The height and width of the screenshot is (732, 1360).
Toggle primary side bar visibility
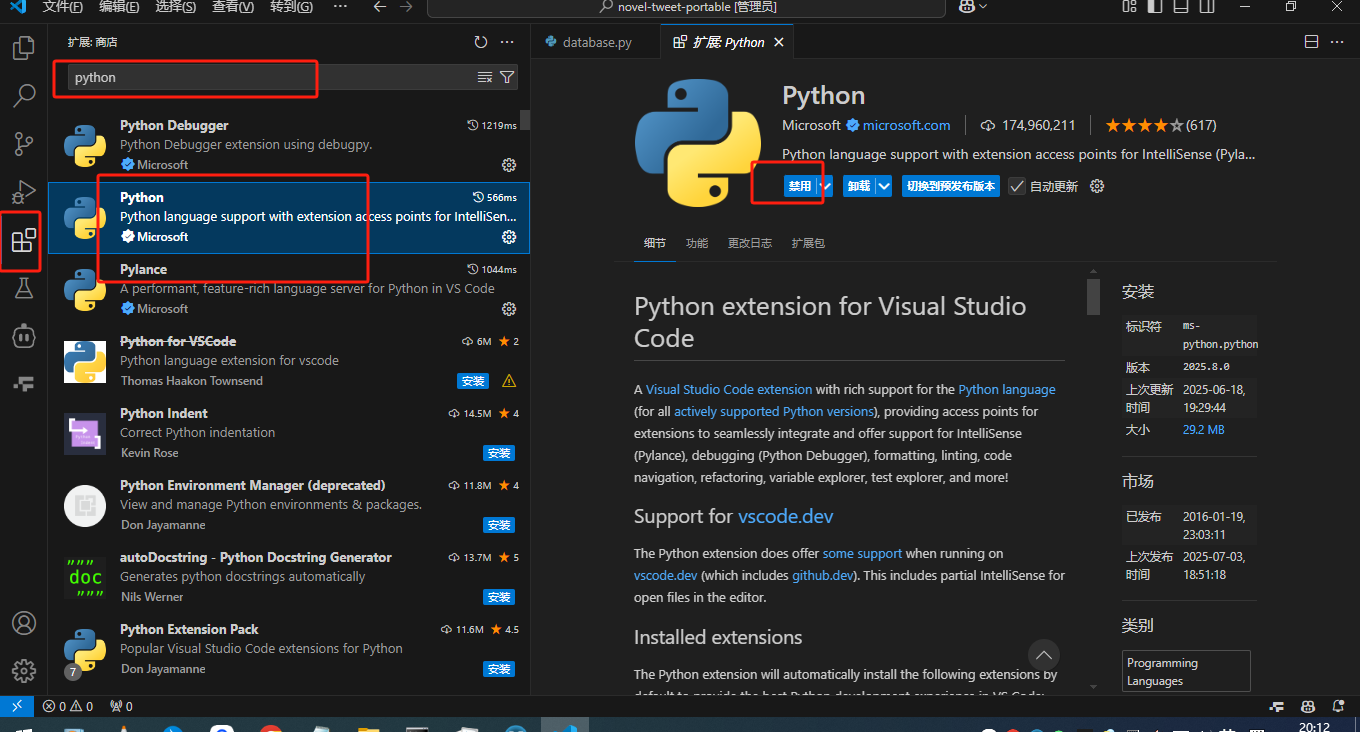pyautogui.click(x=1155, y=7)
